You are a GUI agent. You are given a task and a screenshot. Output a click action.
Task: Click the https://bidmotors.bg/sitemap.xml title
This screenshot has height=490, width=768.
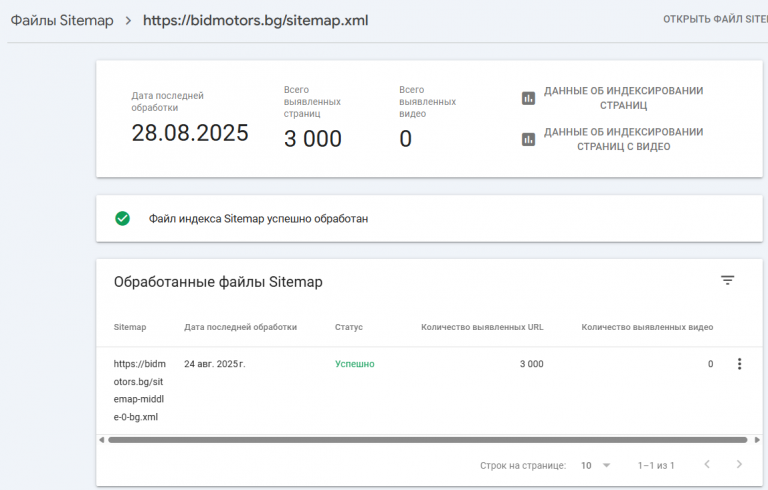(256, 21)
